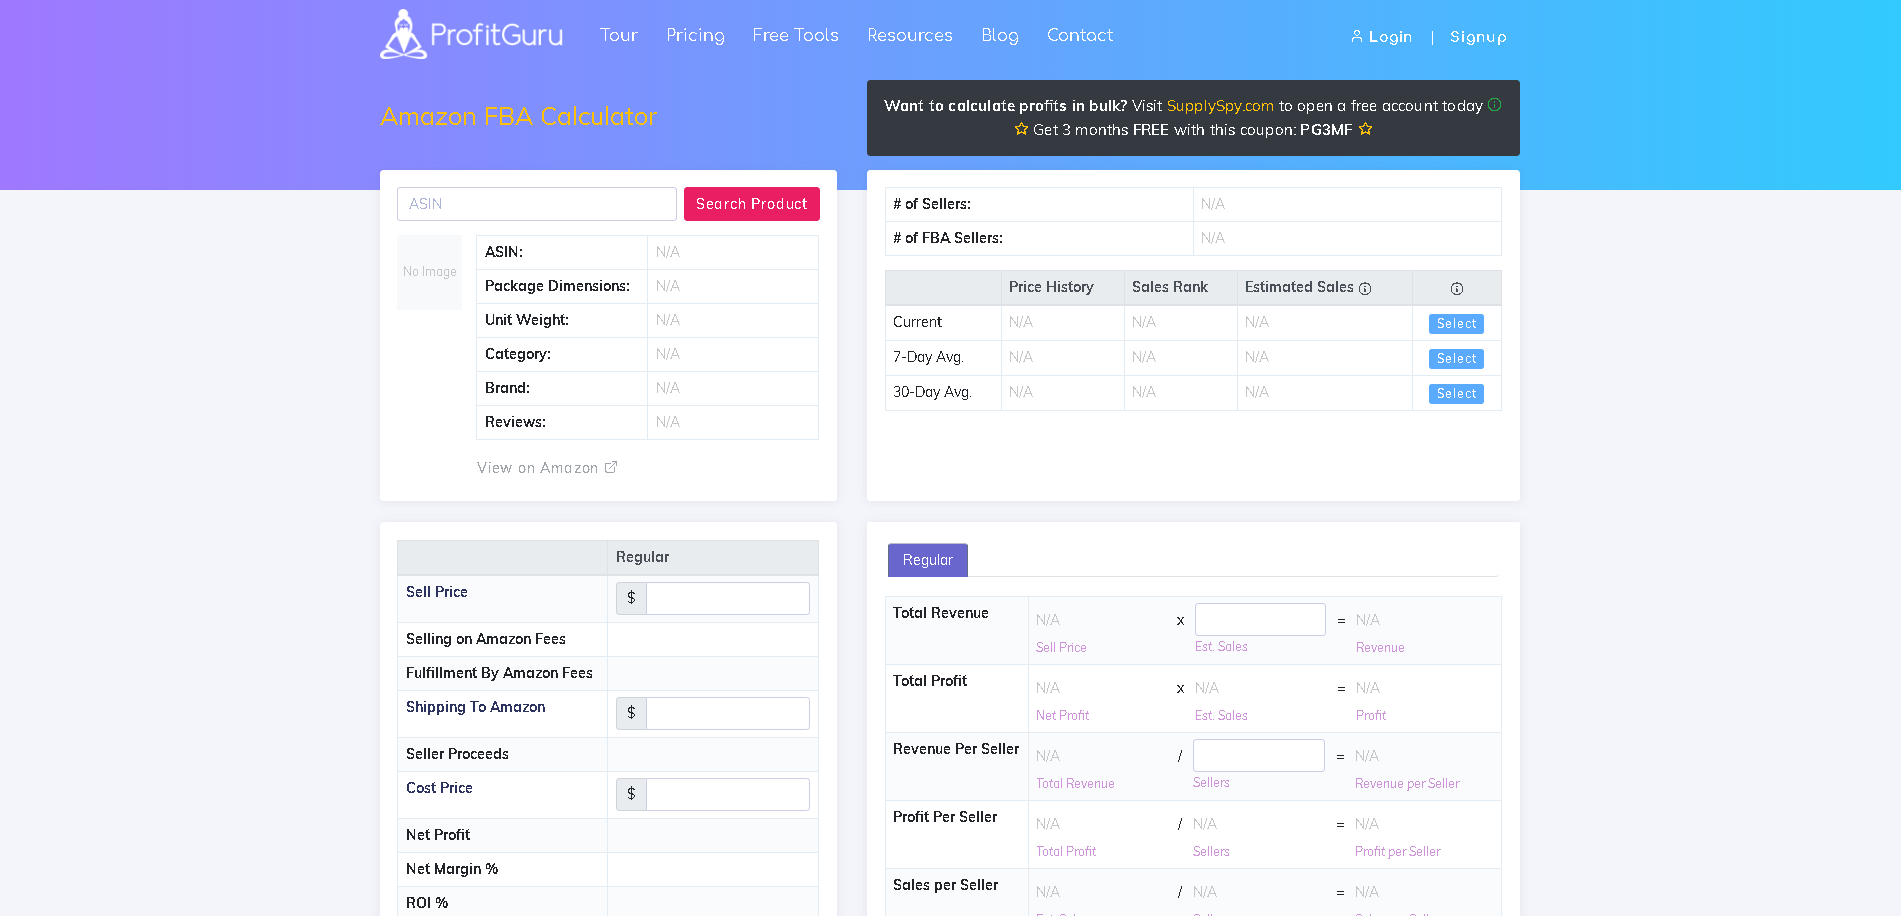The height and width of the screenshot is (916, 1901).
Task: Open the Contact page
Action: tap(1079, 35)
